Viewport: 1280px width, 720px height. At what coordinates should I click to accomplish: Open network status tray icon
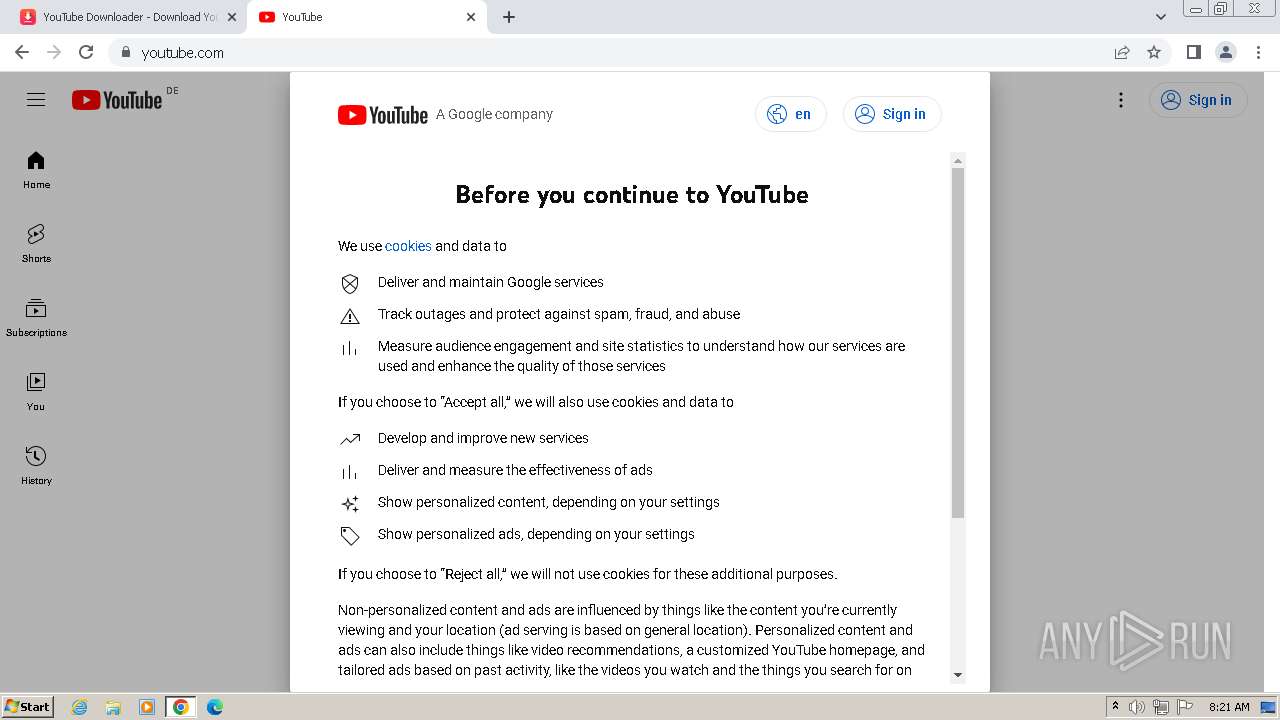[x=1161, y=707]
